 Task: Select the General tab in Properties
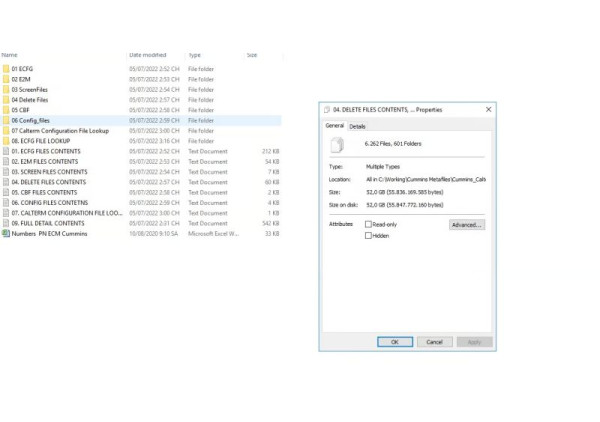[x=334, y=127]
